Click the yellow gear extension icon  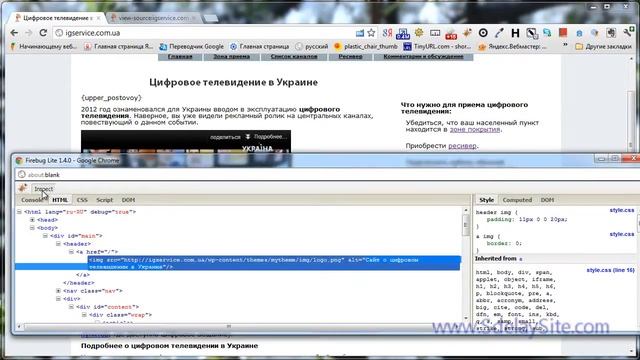419,33
